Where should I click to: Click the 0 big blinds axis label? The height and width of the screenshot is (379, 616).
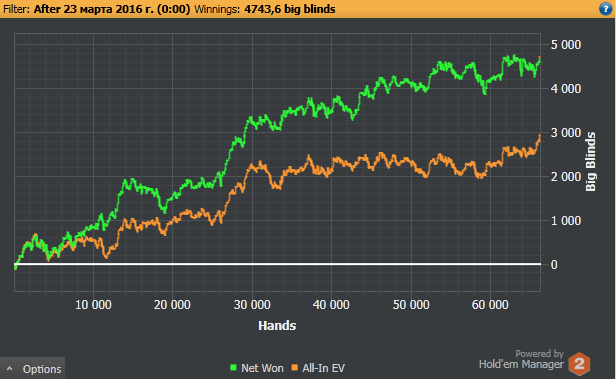tap(554, 265)
